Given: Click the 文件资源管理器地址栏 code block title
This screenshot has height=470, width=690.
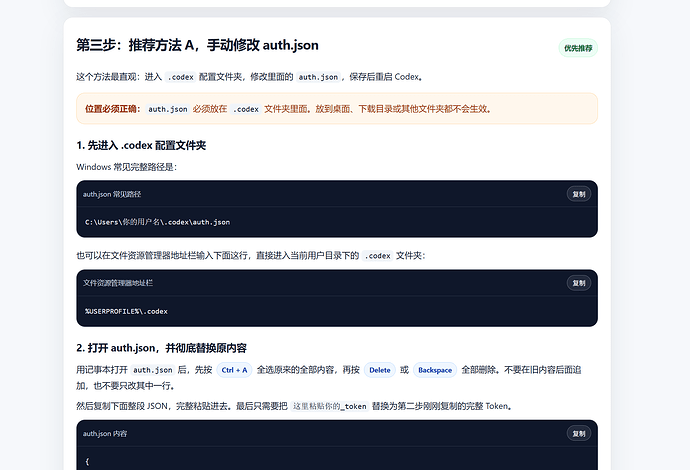Looking at the screenshot, I should [x=117, y=283].
